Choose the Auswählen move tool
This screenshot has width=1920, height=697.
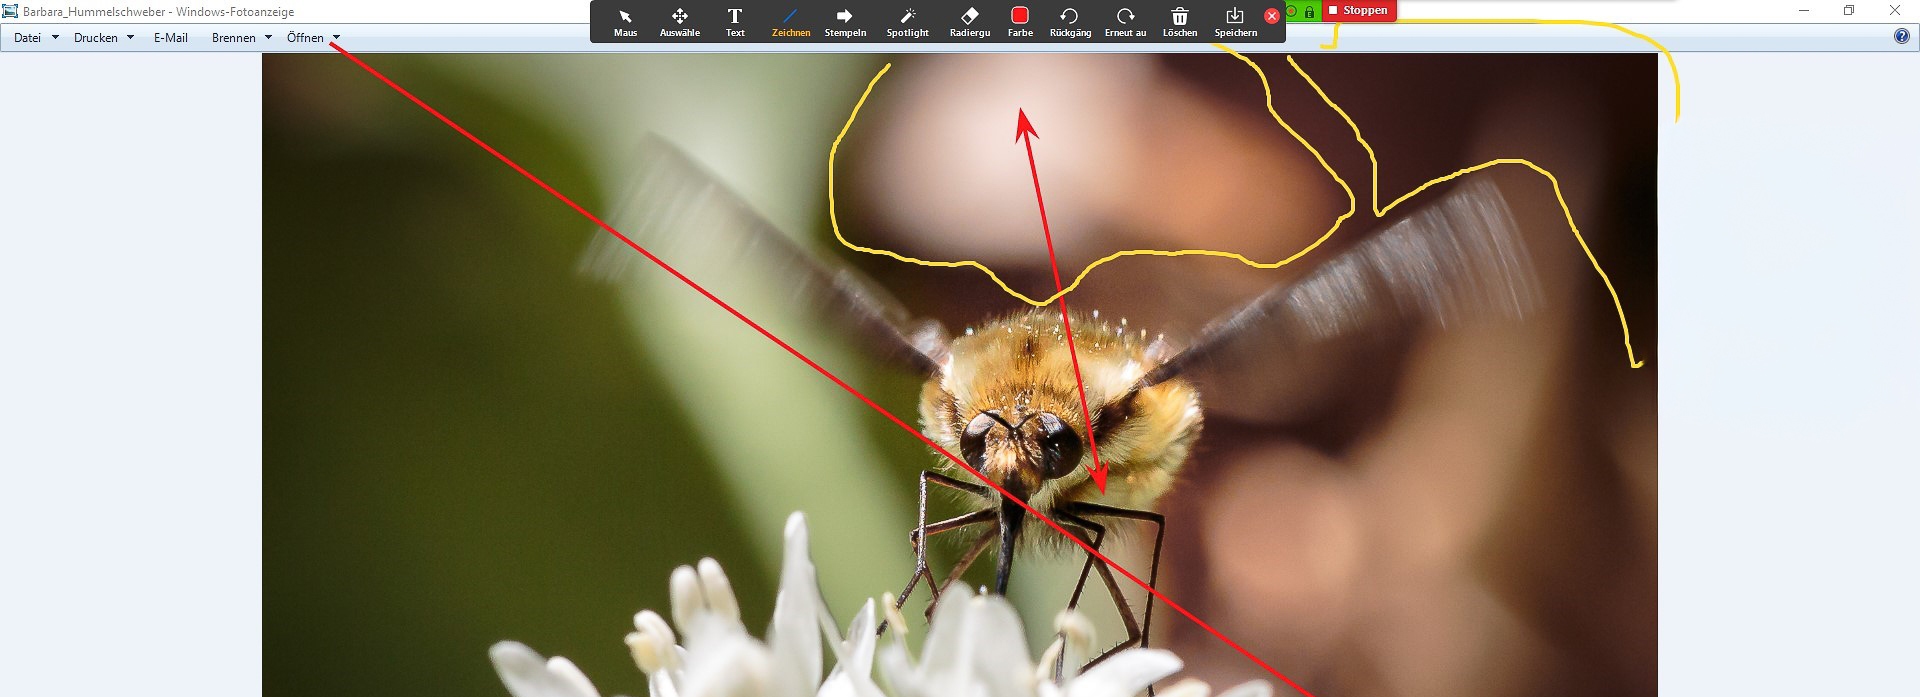(679, 21)
